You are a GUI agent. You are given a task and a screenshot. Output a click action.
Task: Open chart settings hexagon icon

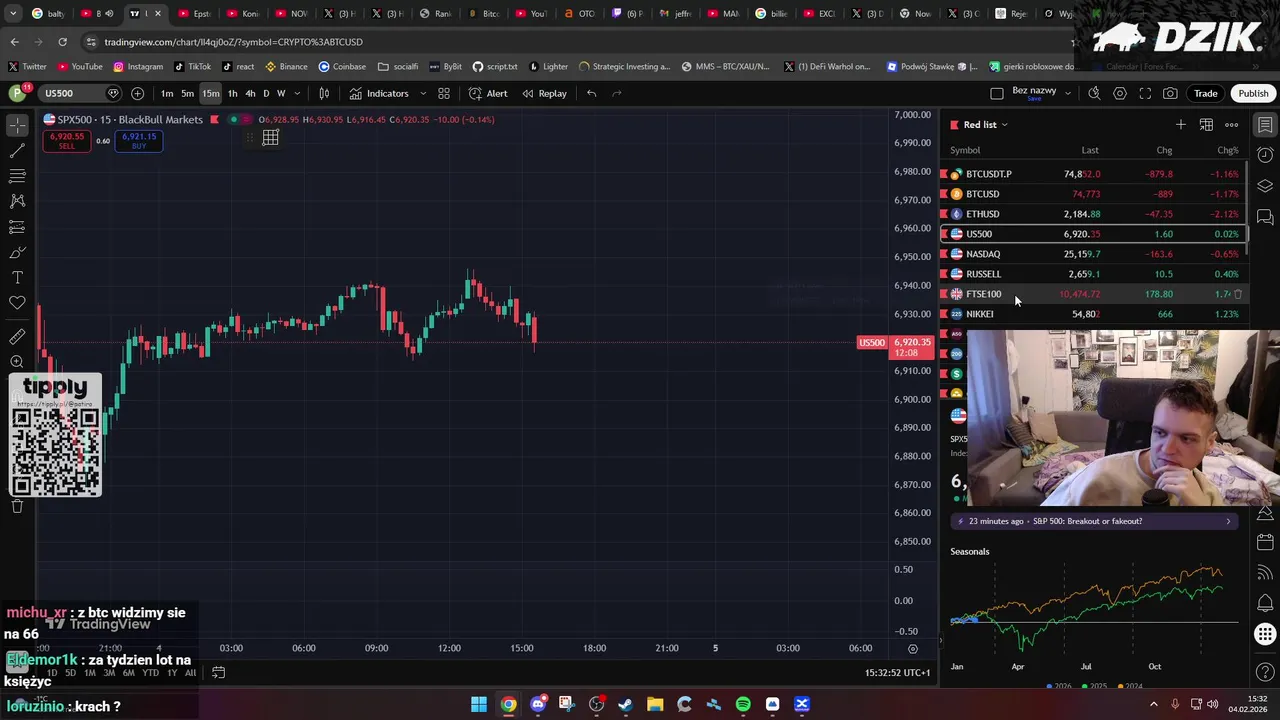click(x=1120, y=93)
